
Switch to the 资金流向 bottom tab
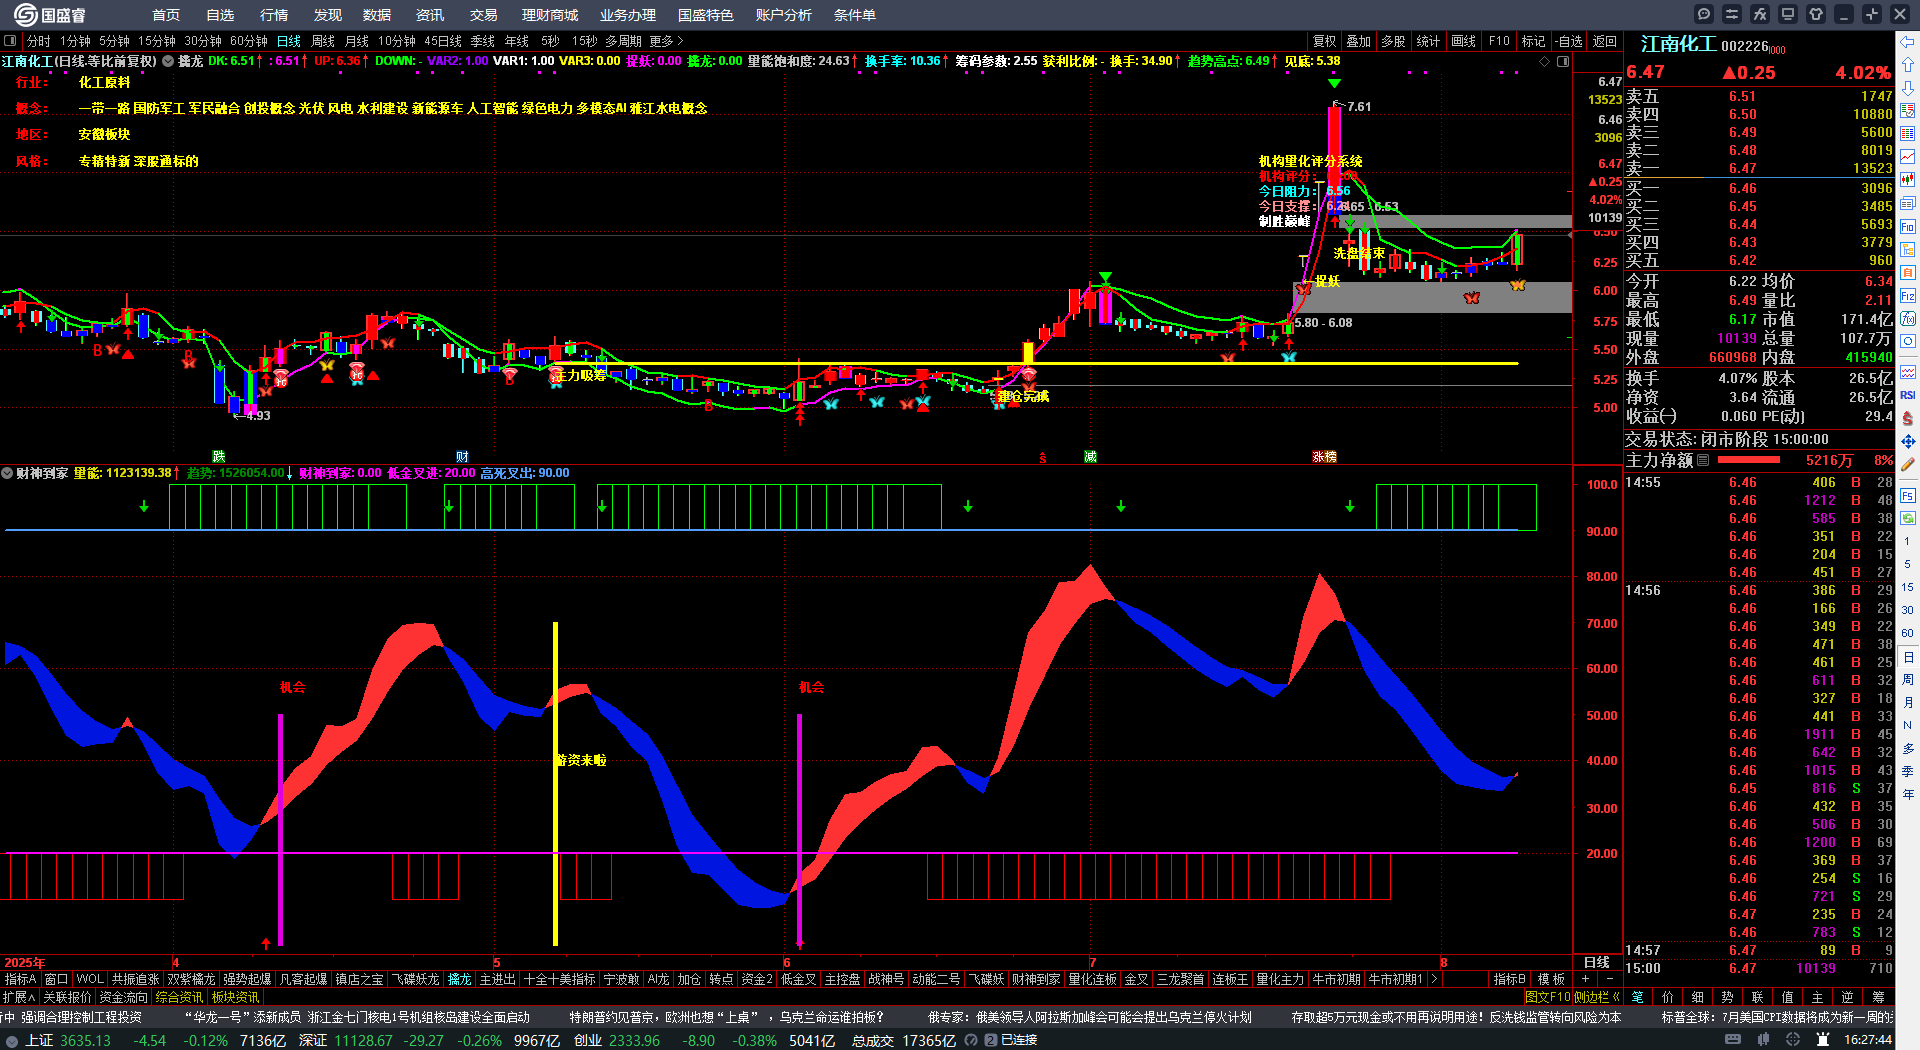[123, 997]
